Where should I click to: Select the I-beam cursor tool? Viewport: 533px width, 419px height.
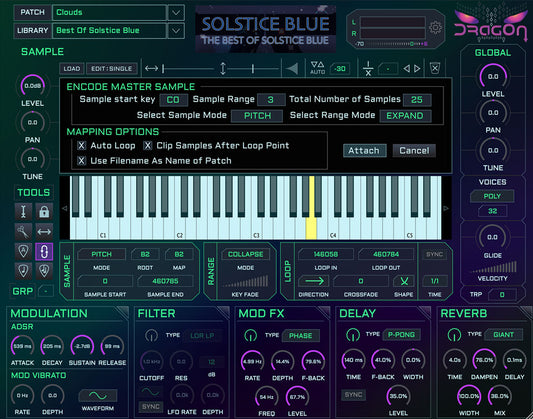(23, 211)
